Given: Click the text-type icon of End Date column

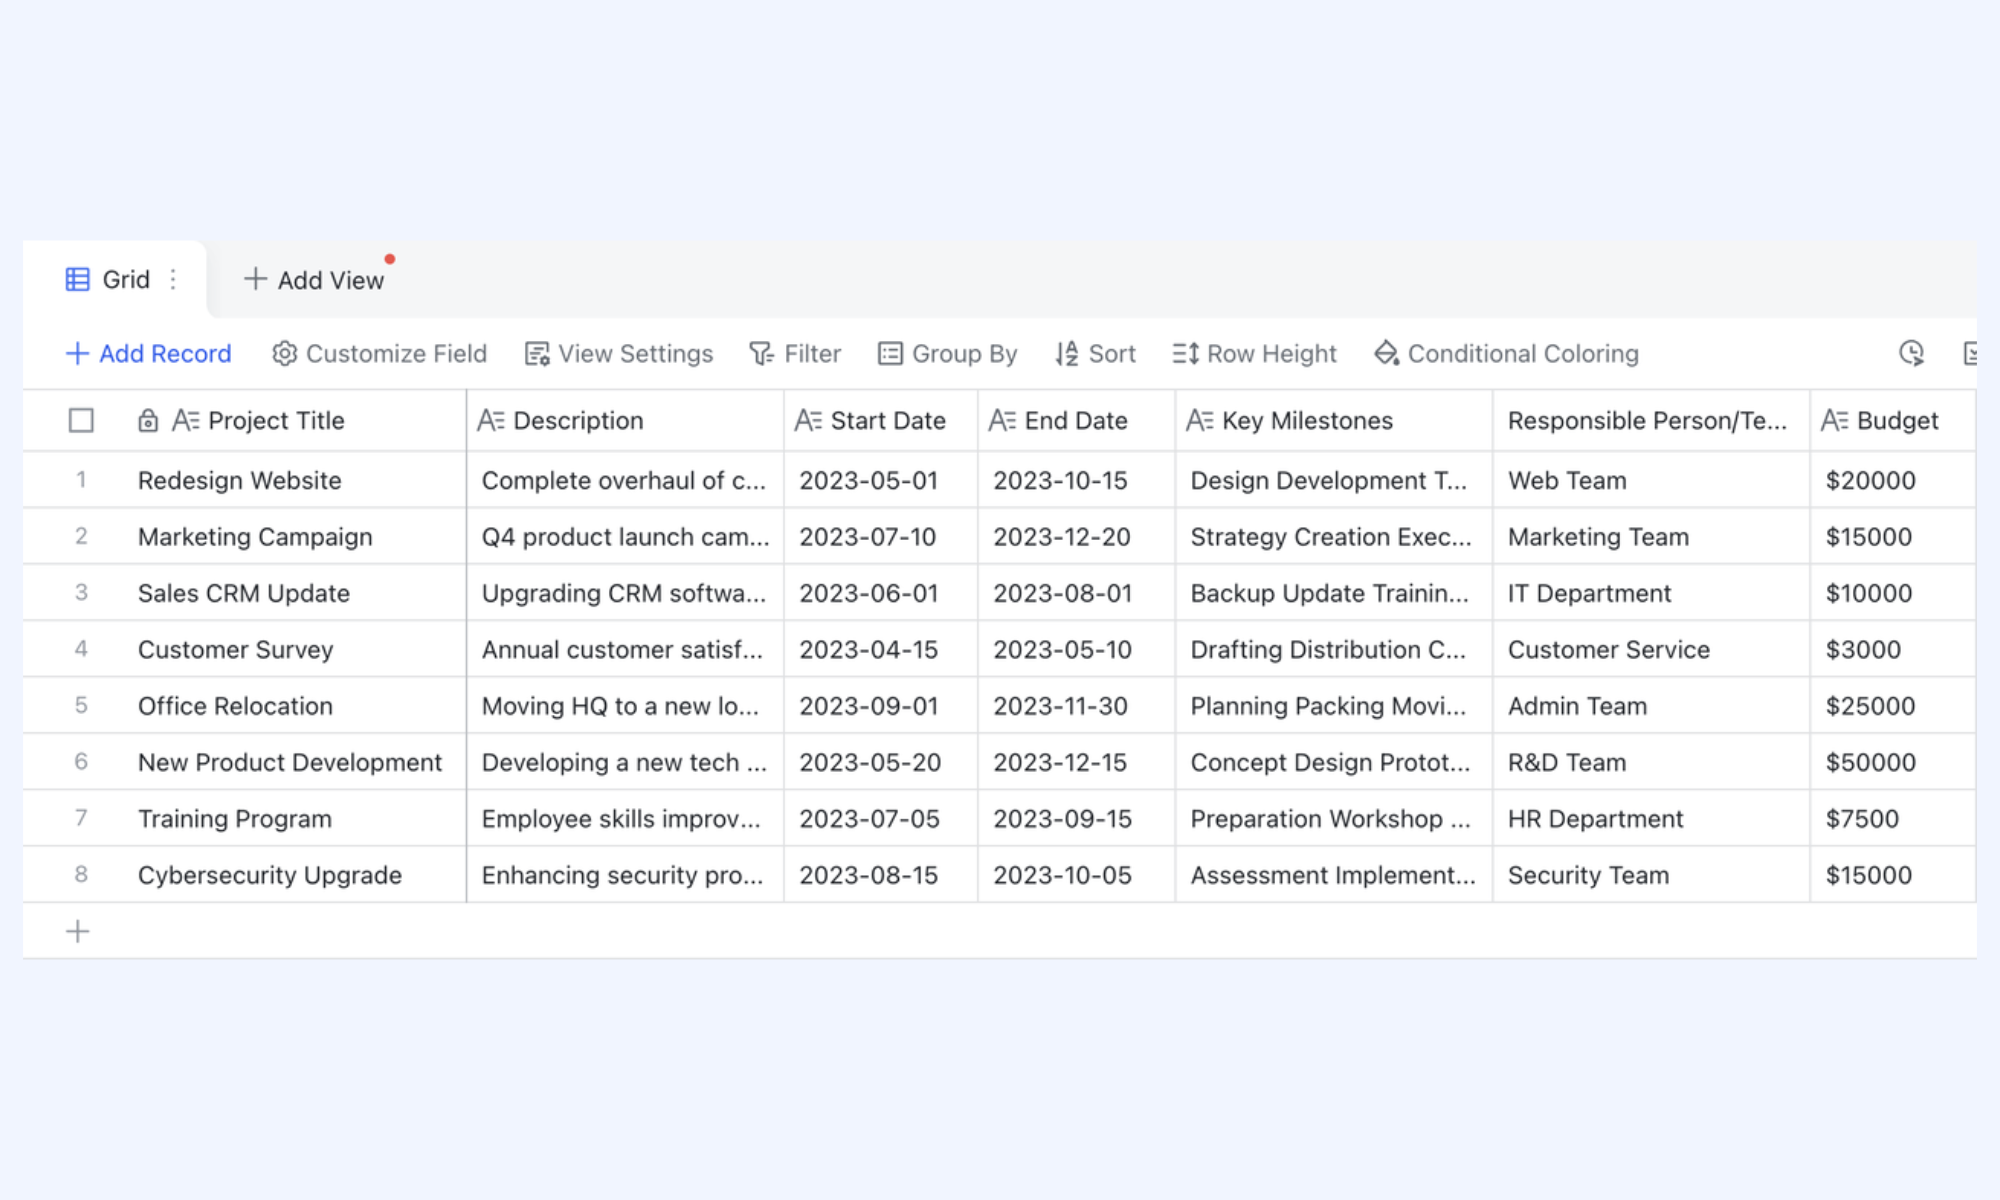Looking at the screenshot, I should coord(1002,420).
